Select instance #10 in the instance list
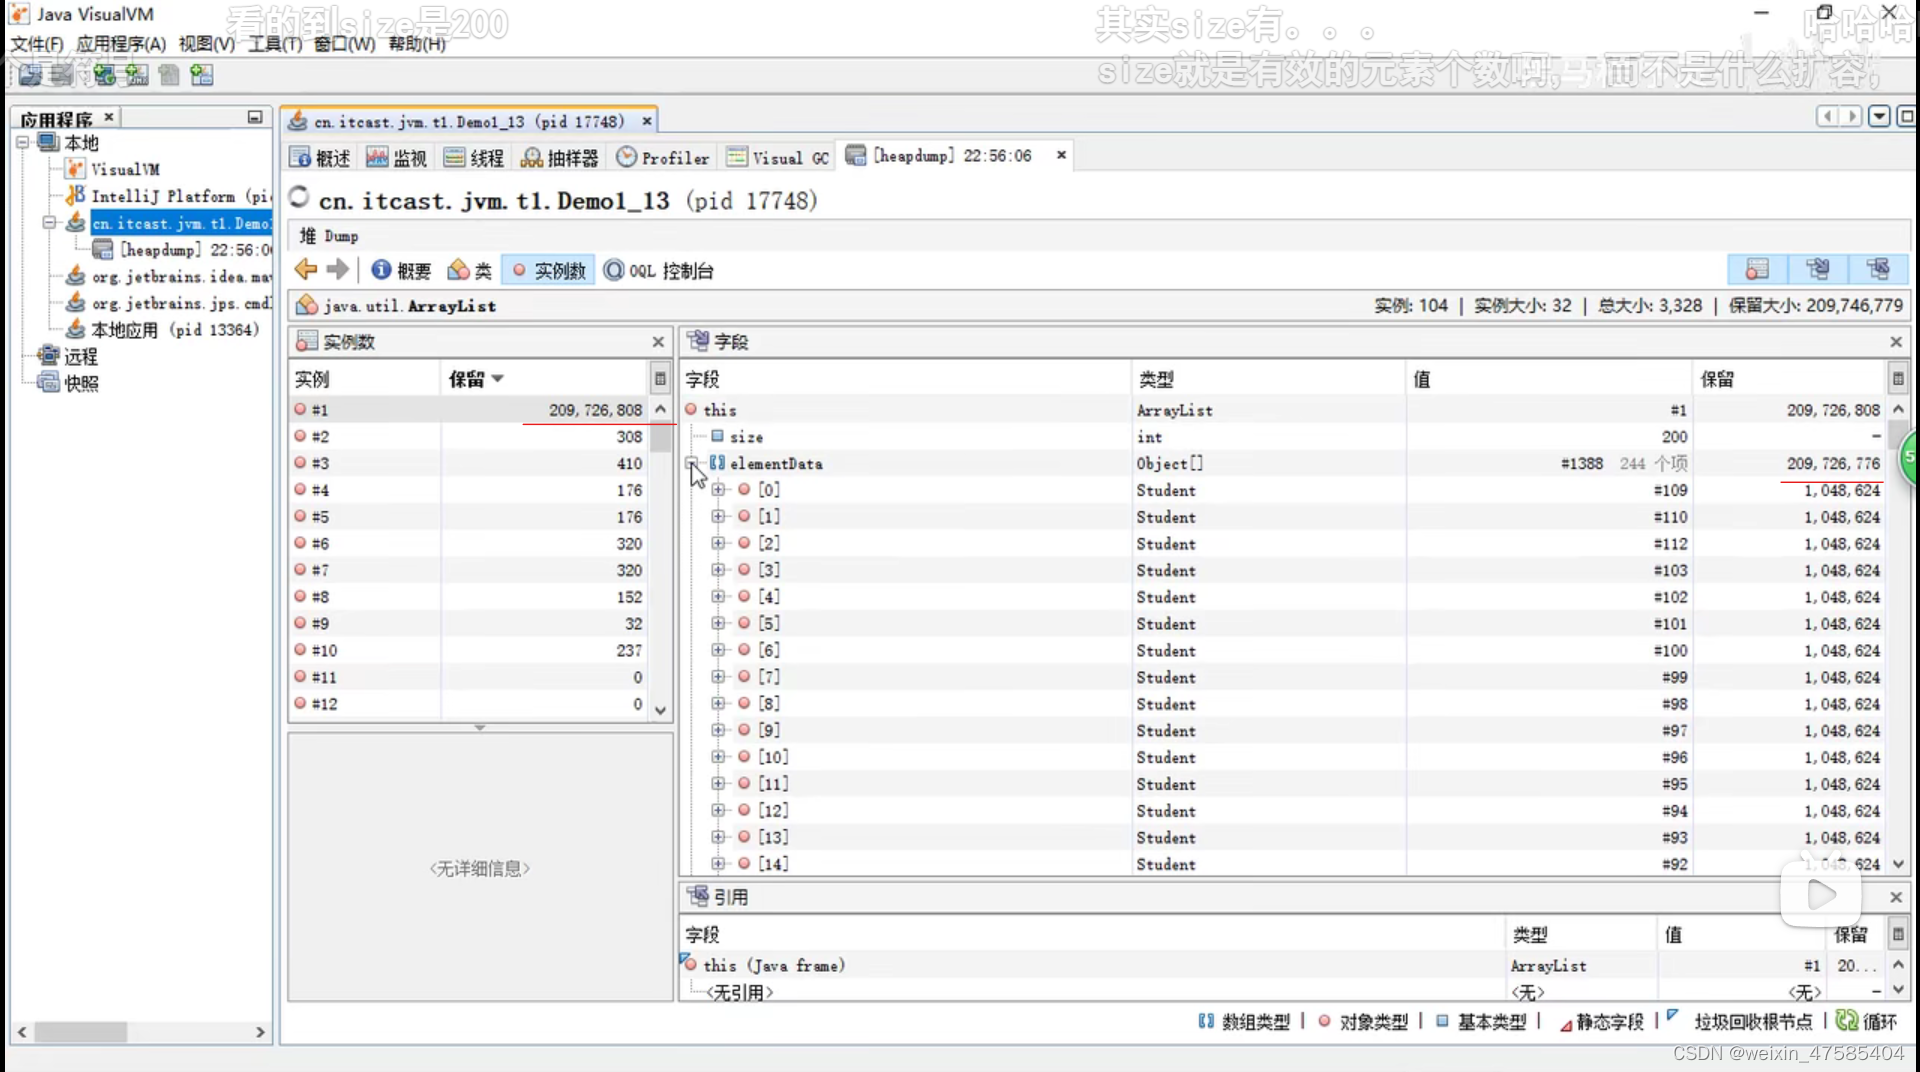Viewport: 1920px width, 1072px height. (469, 650)
